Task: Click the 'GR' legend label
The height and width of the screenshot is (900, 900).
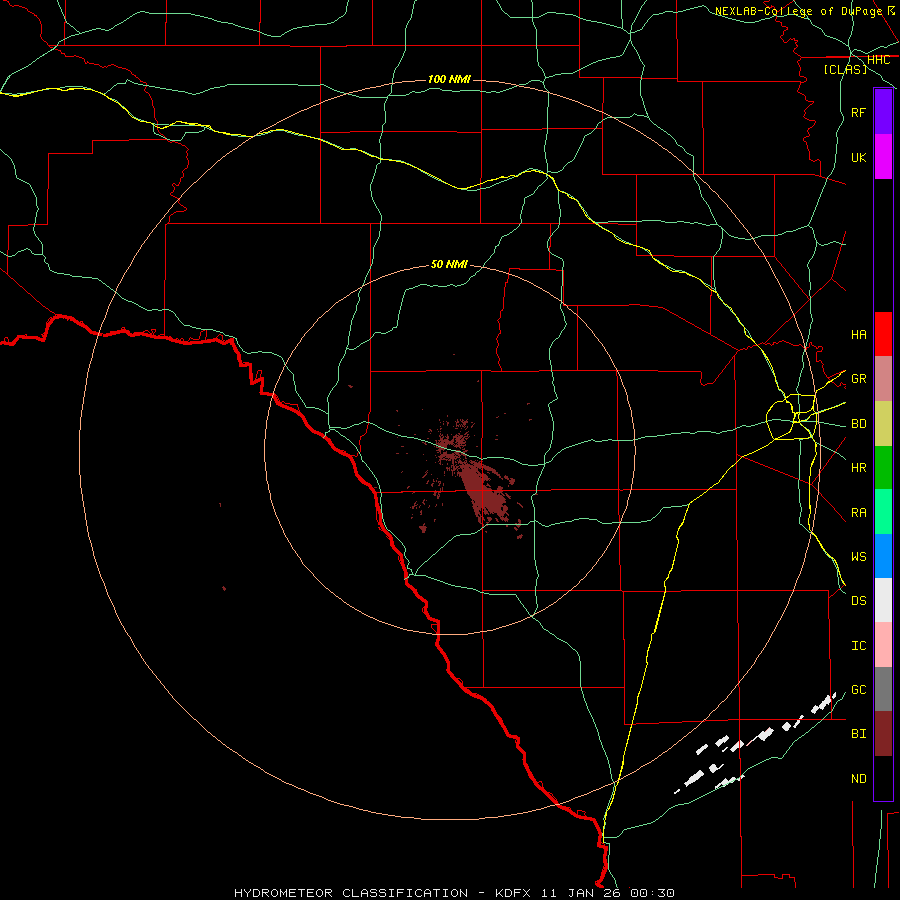Action: click(x=859, y=379)
